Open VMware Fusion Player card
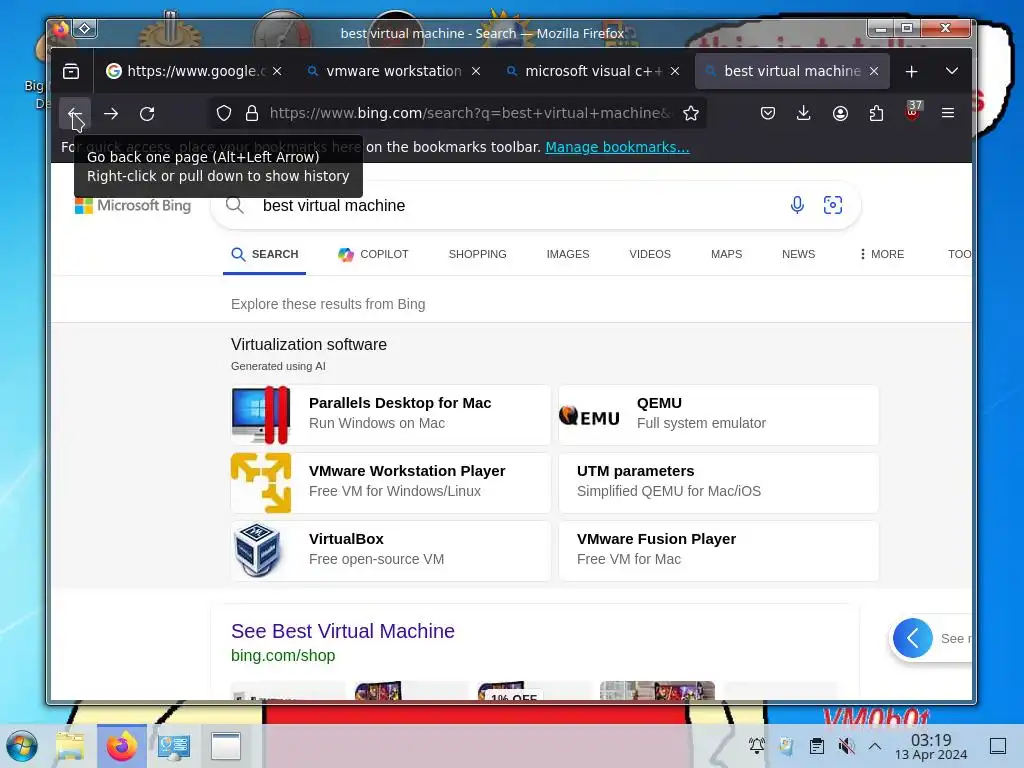The height and width of the screenshot is (768, 1024). (718, 551)
